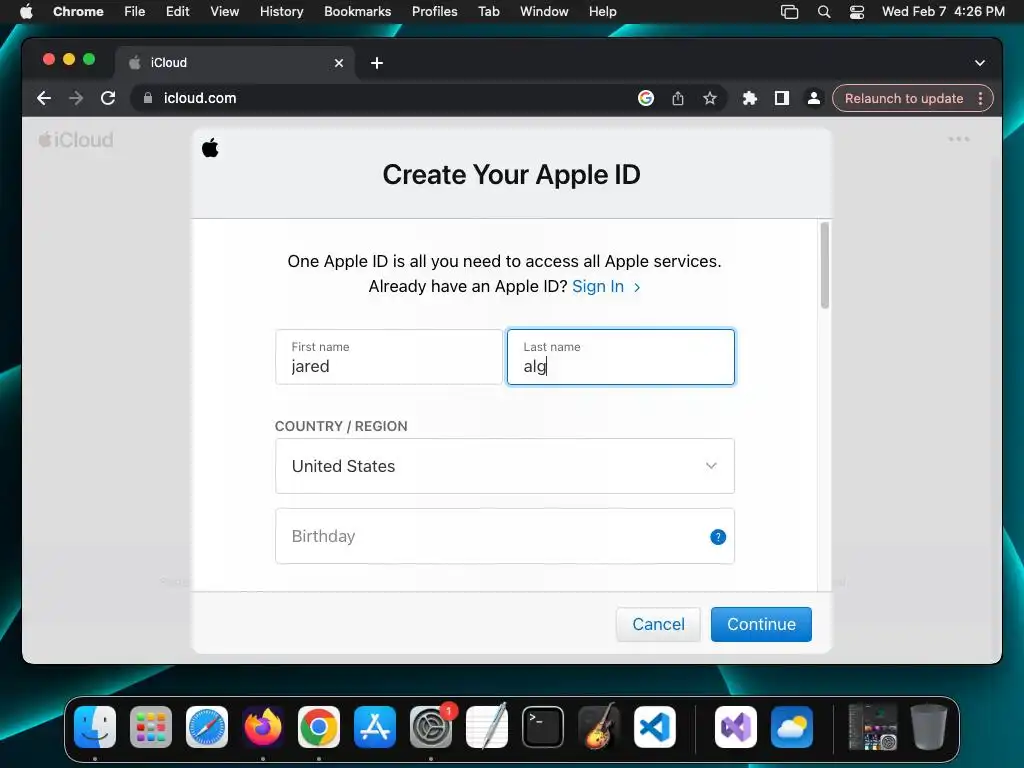Click the lock icon beside icloud.com
Viewport: 1024px width, 768px height.
148,98
